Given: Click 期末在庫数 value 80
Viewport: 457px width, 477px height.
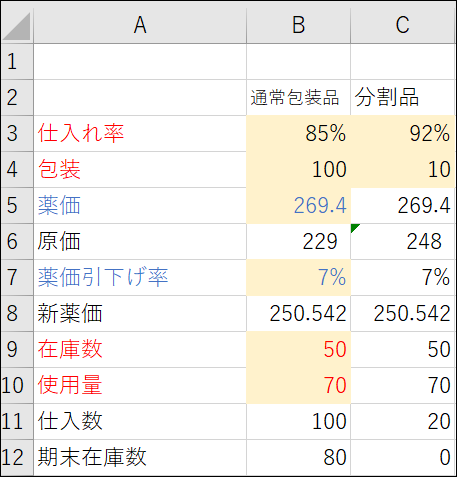Looking at the screenshot, I should click(x=298, y=457).
